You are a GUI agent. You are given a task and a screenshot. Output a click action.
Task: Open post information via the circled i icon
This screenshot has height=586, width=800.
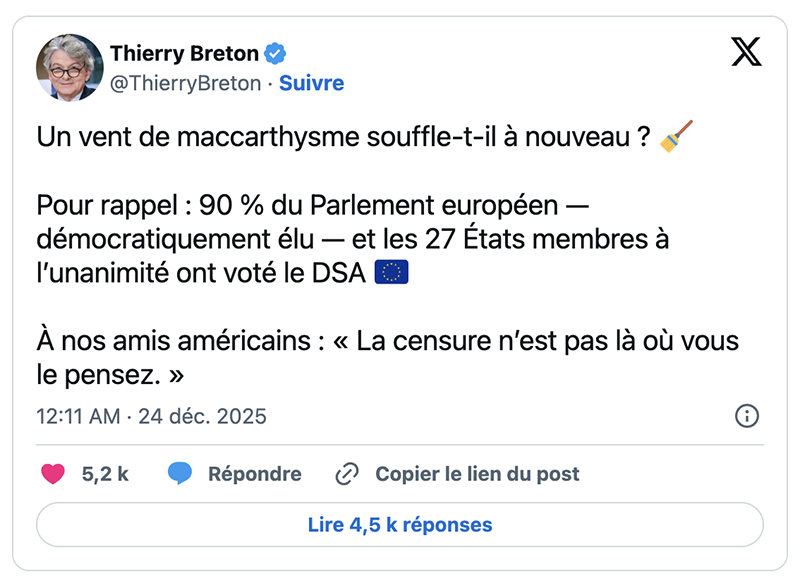pyautogui.click(x=746, y=416)
